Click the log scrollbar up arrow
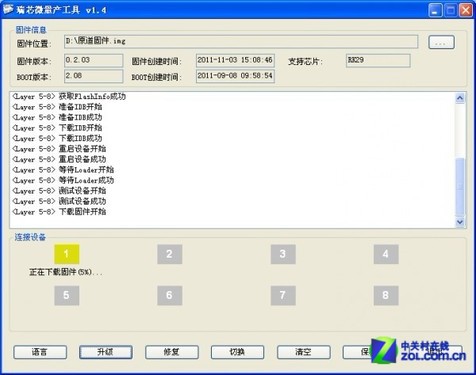 tap(460, 98)
